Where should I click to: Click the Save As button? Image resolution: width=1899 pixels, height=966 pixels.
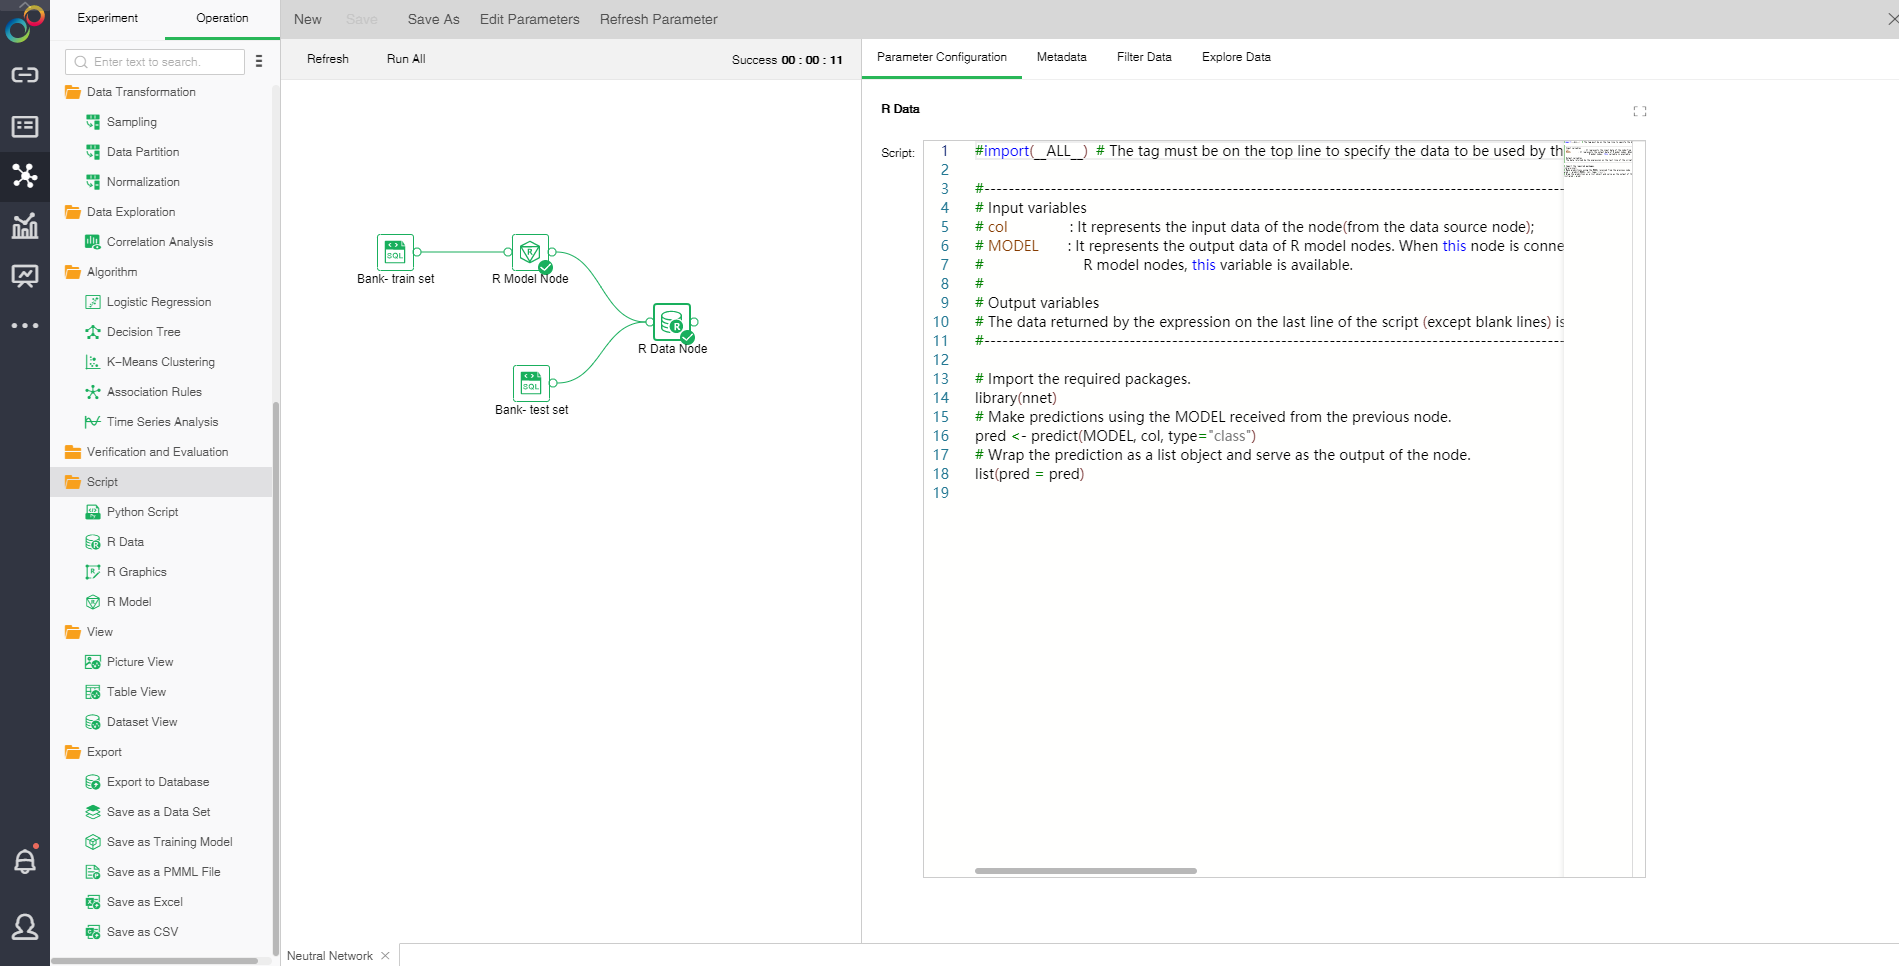434,19
